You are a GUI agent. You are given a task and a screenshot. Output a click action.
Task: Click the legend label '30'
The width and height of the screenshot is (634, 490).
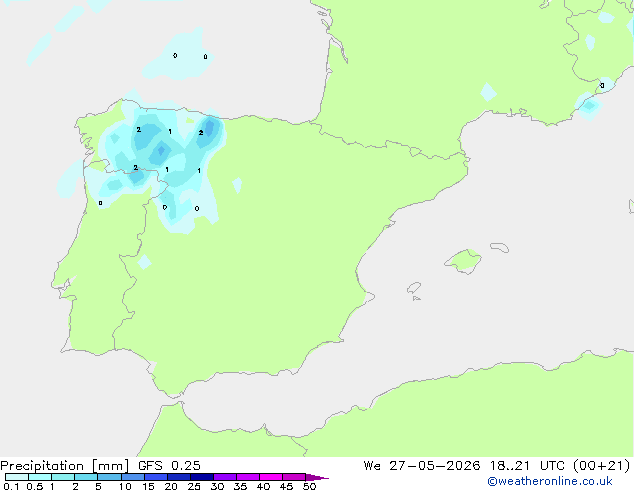[217, 486]
